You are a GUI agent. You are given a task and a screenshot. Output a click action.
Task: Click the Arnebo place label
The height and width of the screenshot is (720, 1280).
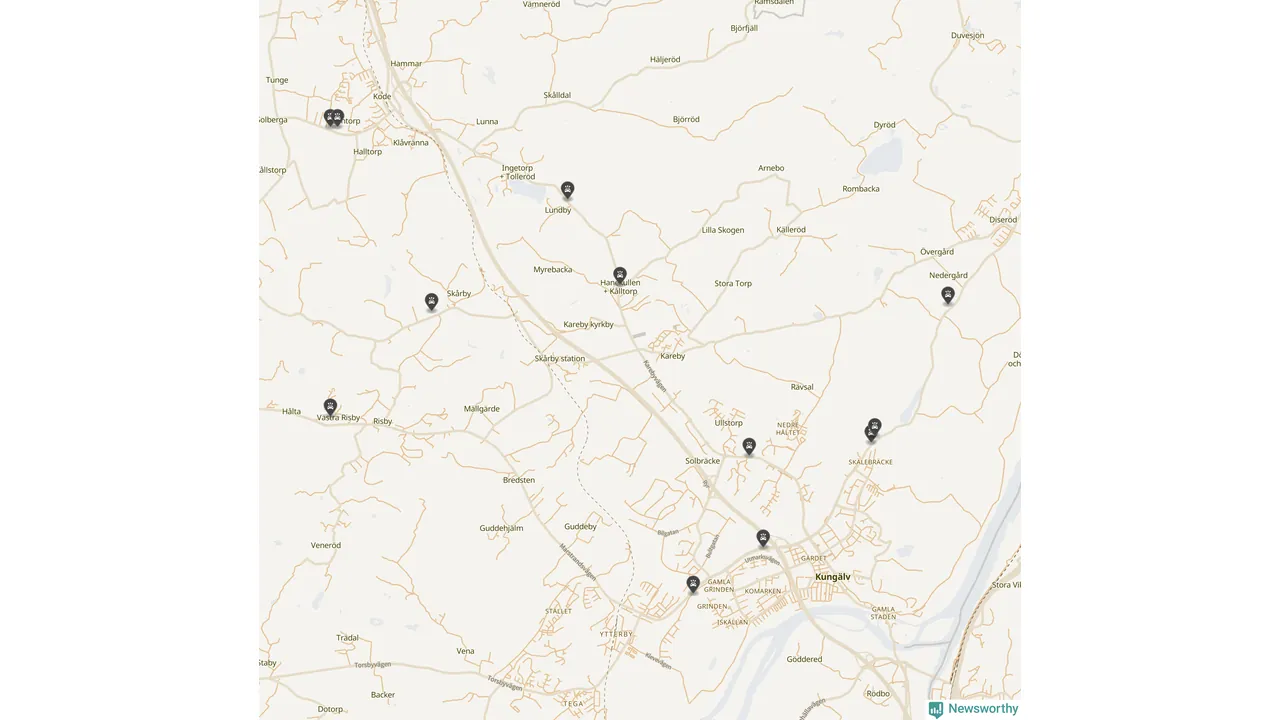[771, 168]
